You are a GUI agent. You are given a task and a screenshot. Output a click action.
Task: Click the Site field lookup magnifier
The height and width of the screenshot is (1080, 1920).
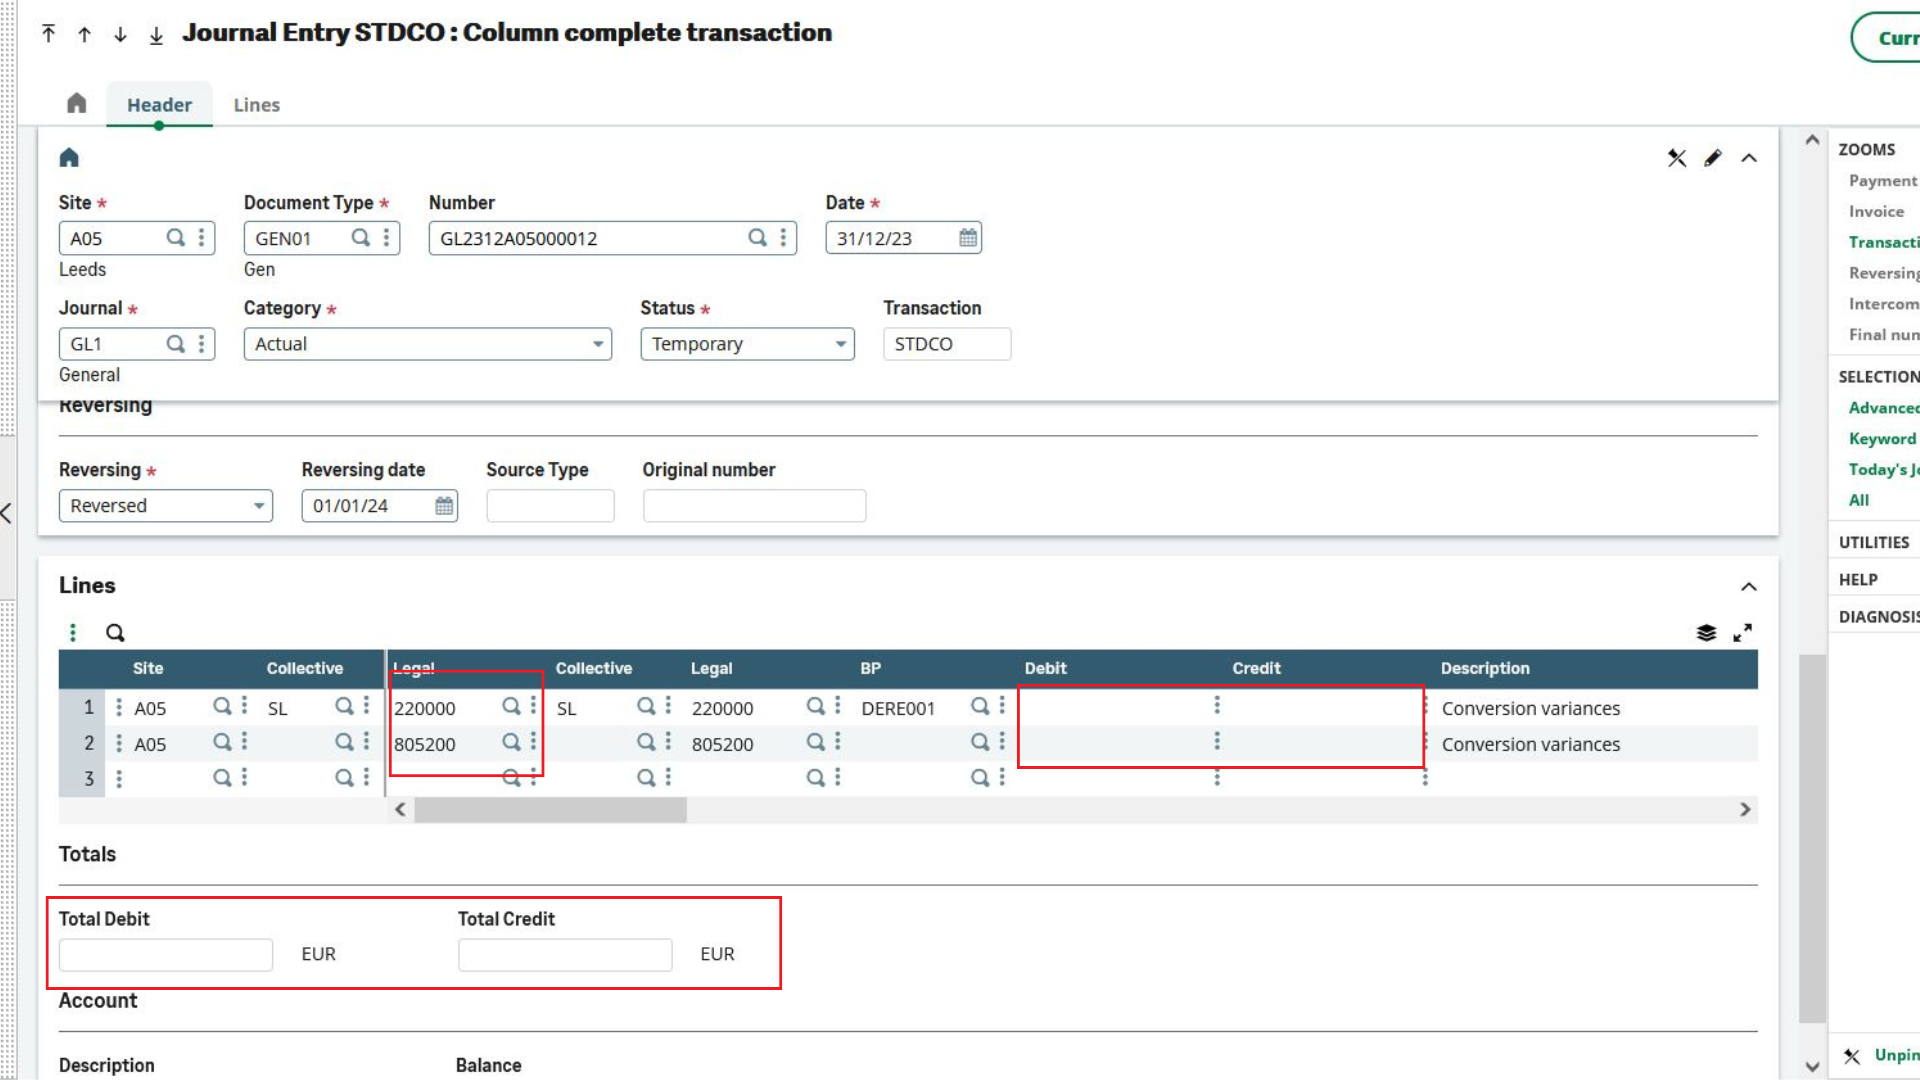(175, 238)
